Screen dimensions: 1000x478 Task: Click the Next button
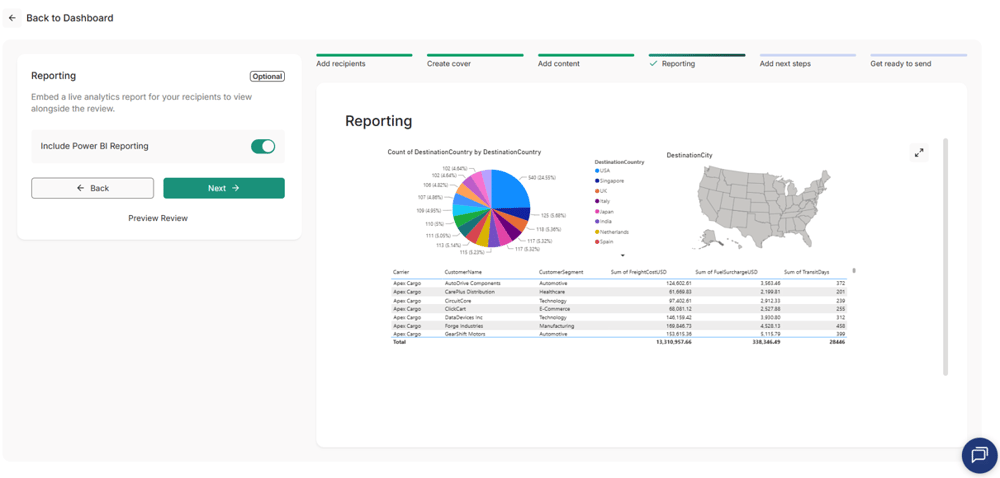pos(224,188)
